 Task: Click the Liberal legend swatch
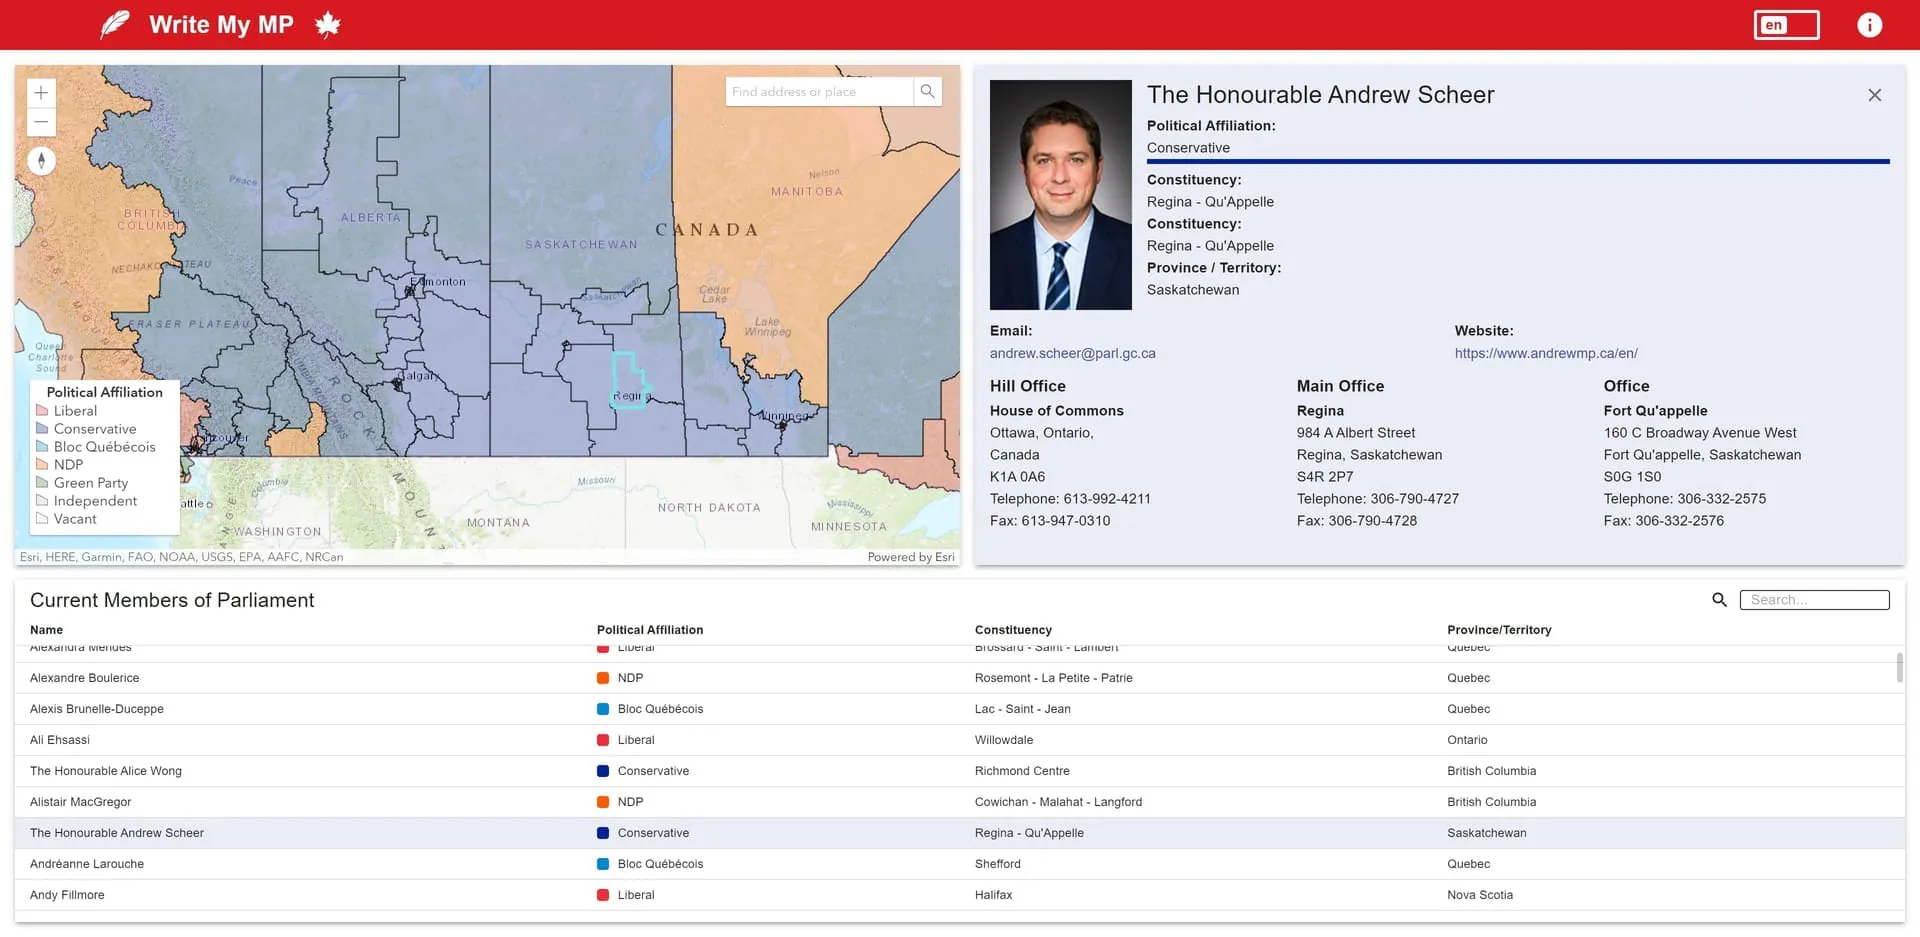[42, 410]
